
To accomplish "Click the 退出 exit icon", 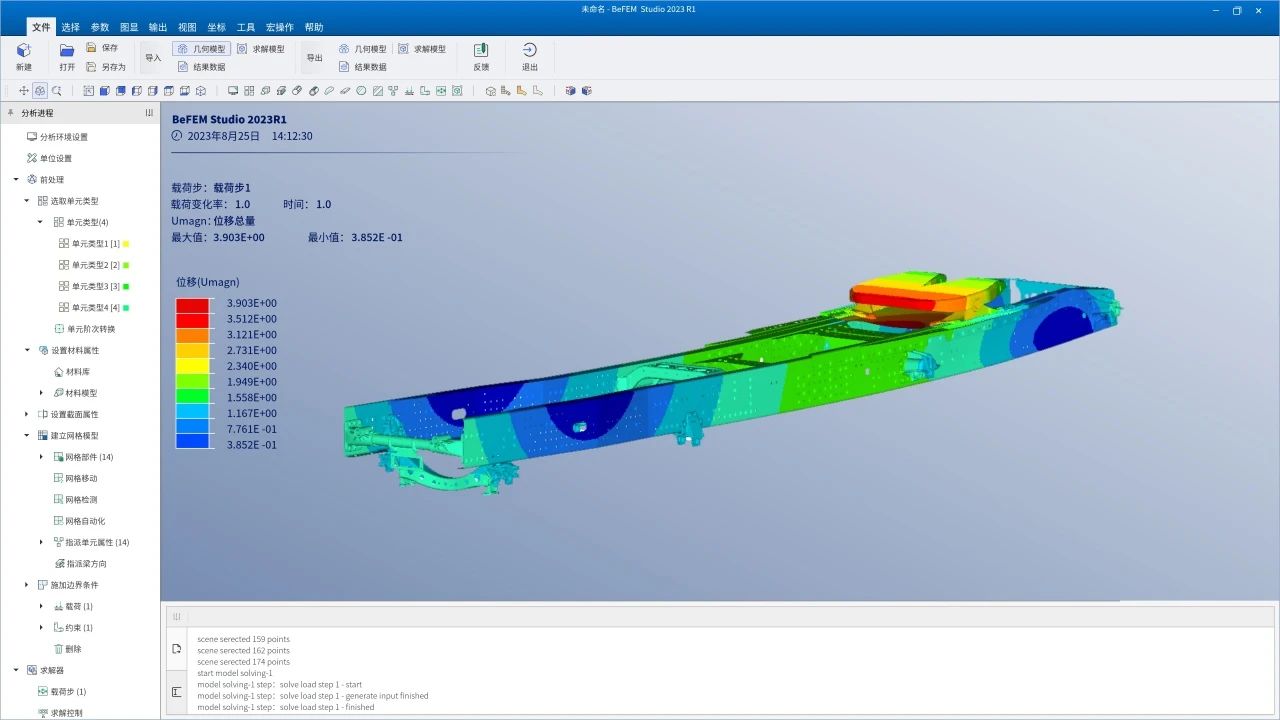I will (x=529, y=51).
